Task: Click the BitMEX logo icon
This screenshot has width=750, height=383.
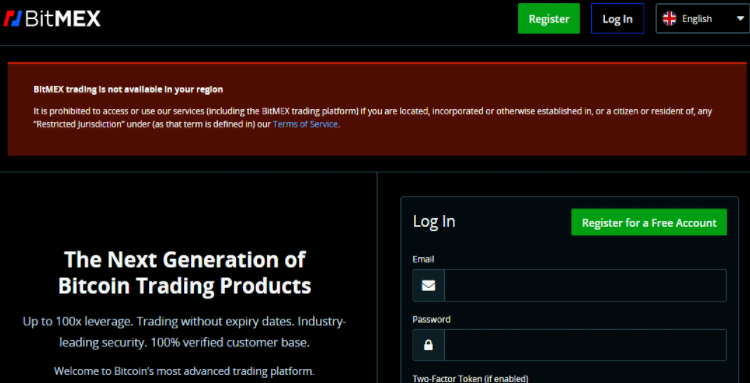Action: 13,19
